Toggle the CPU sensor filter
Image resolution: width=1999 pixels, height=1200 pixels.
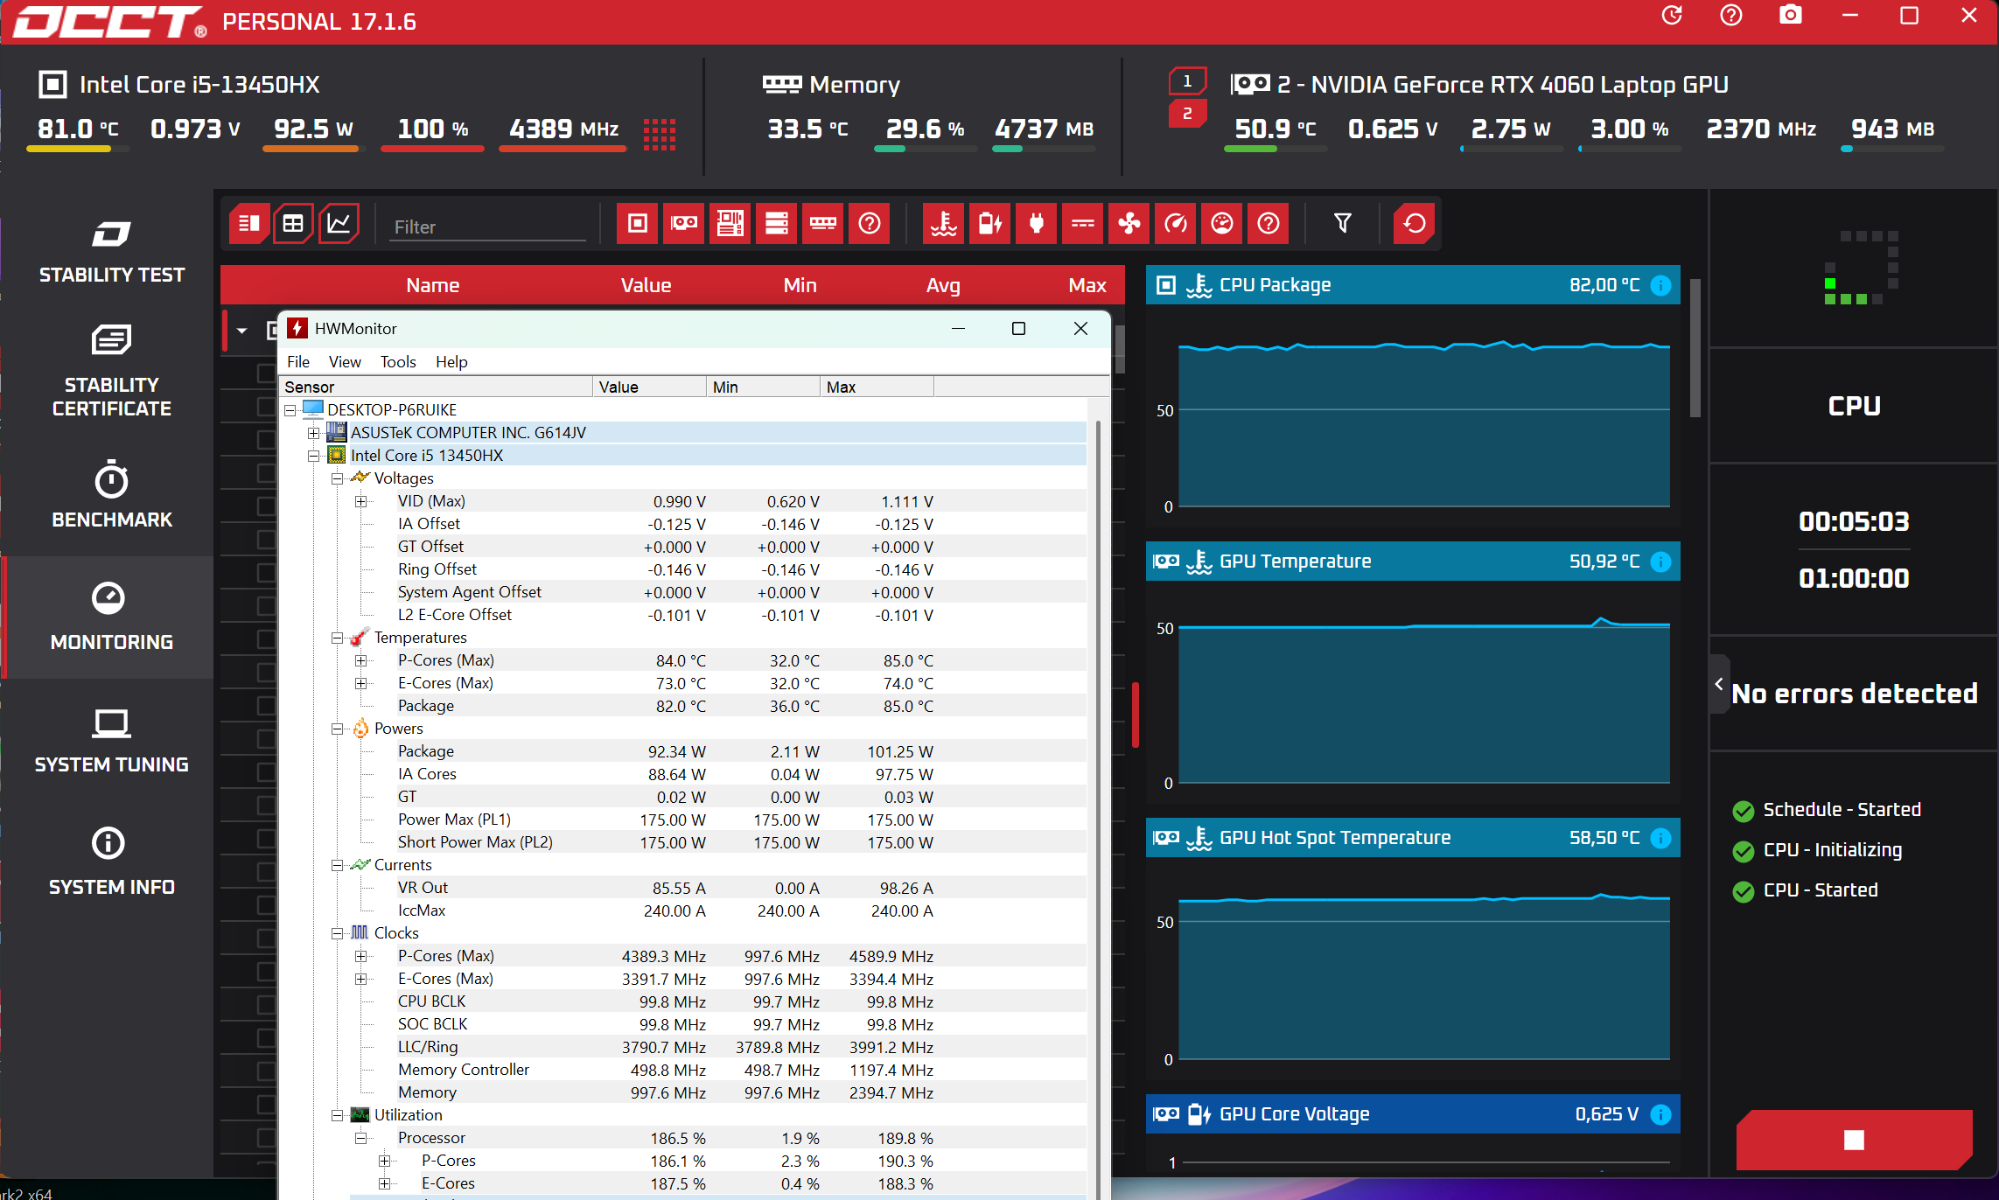click(x=637, y=223)
